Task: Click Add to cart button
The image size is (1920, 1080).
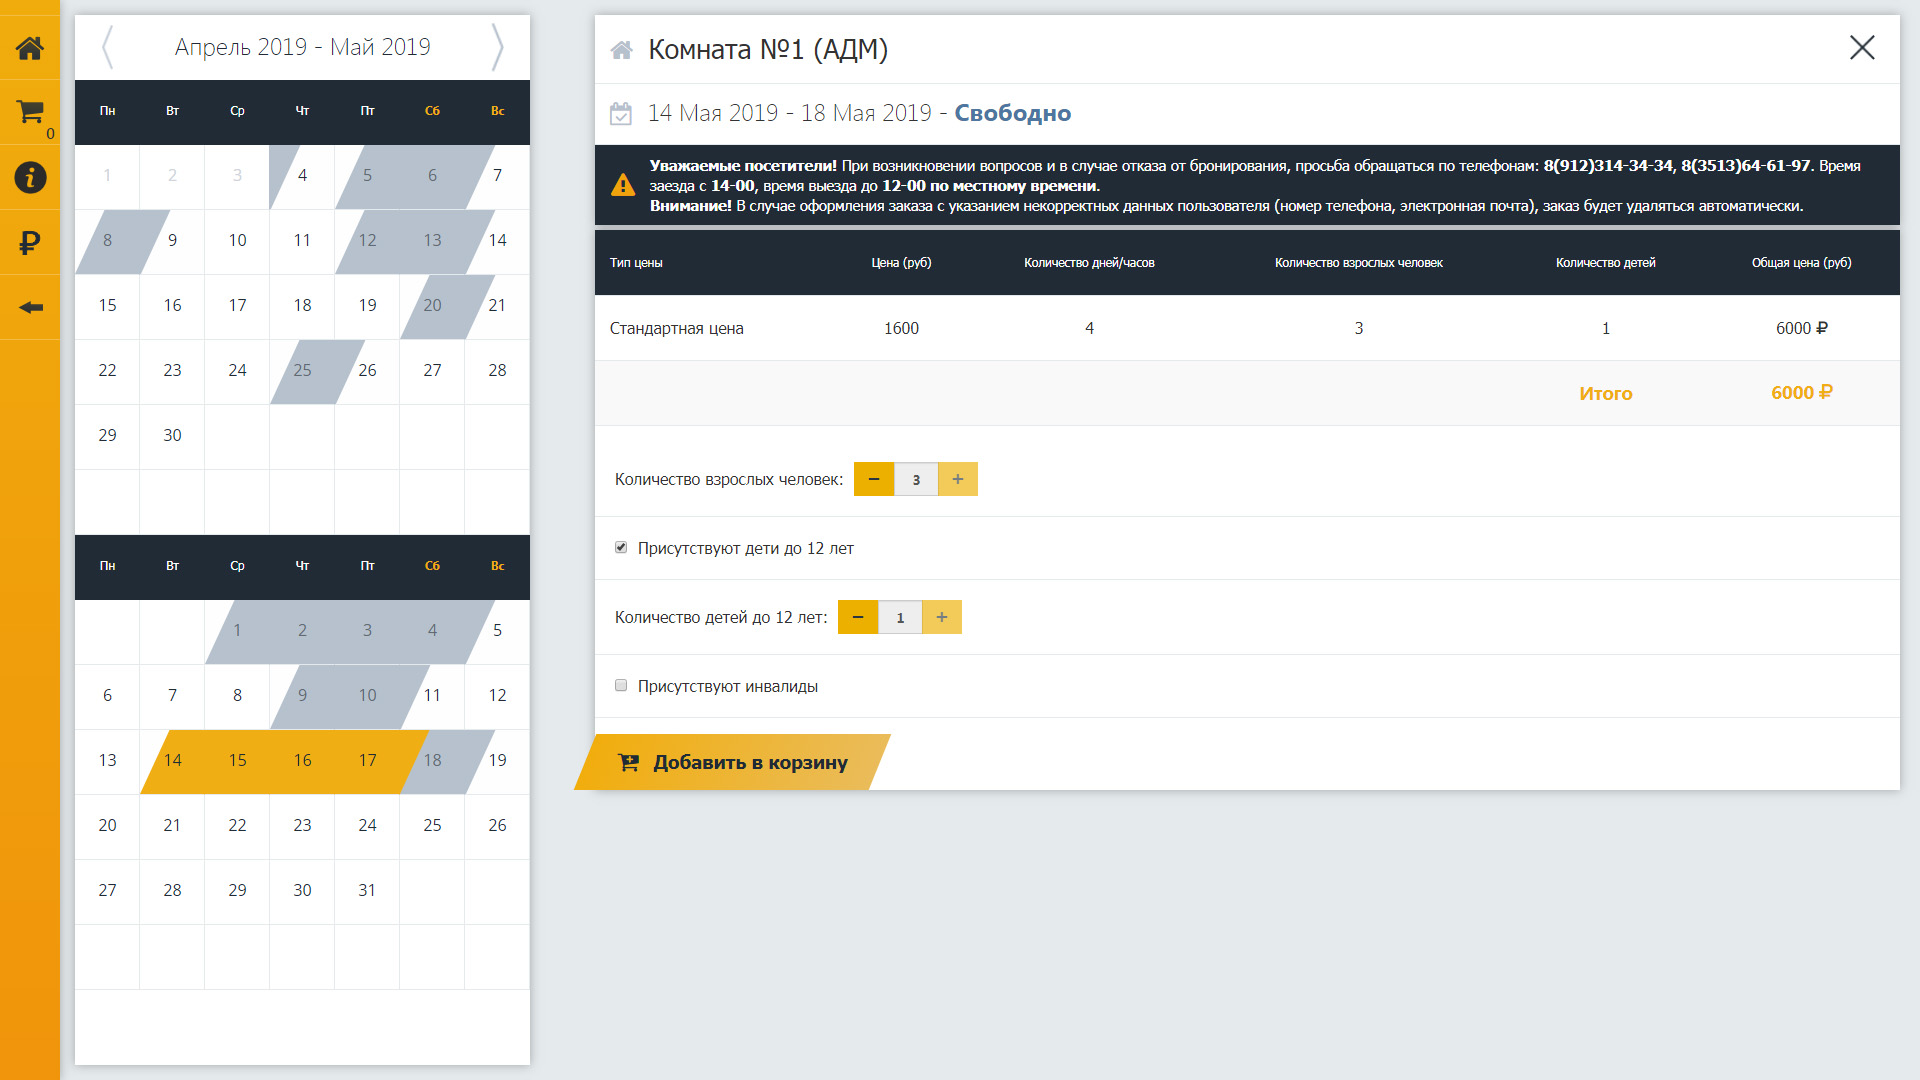Action: pos(733,762)
